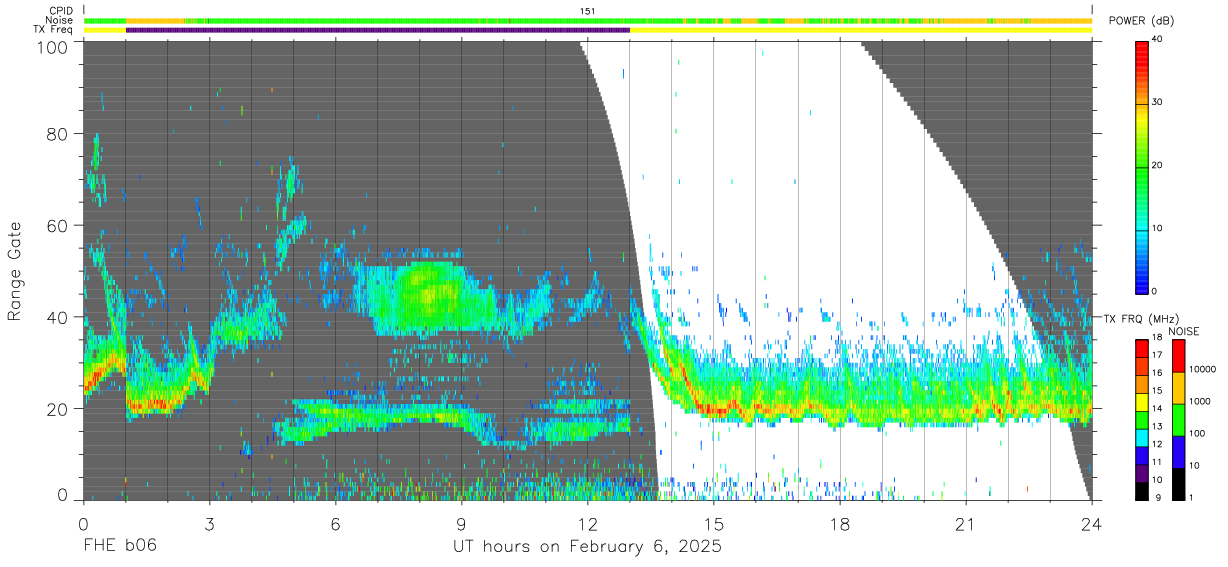
Task: Click the 18 tick on the UT hours axis
Action: click(x=840, y=524)
